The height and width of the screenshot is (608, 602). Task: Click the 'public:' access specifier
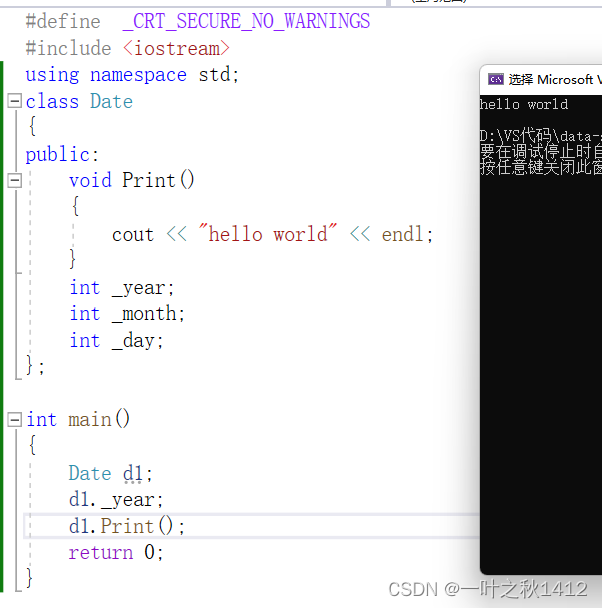(62, 155)
